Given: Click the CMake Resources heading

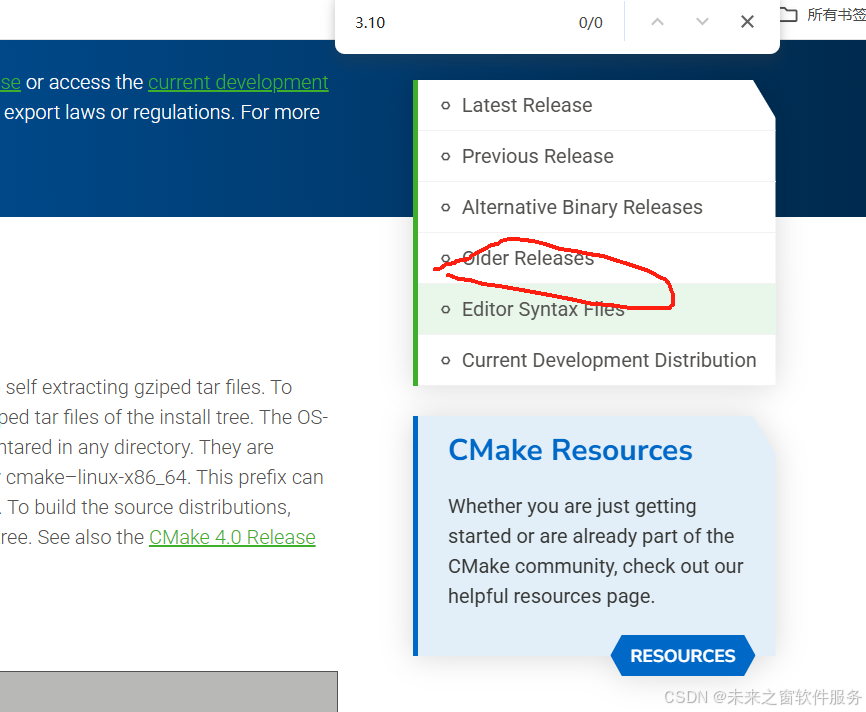Looking at the screenshot, I should coord(570,450).
